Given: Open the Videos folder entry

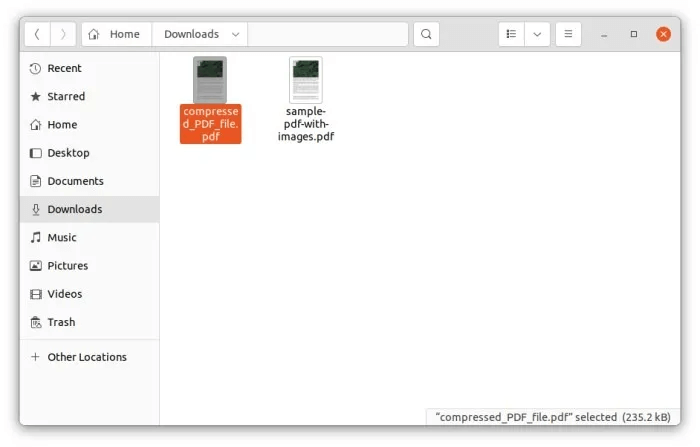Looking at the screenshot, I should [x=89, y=293].
